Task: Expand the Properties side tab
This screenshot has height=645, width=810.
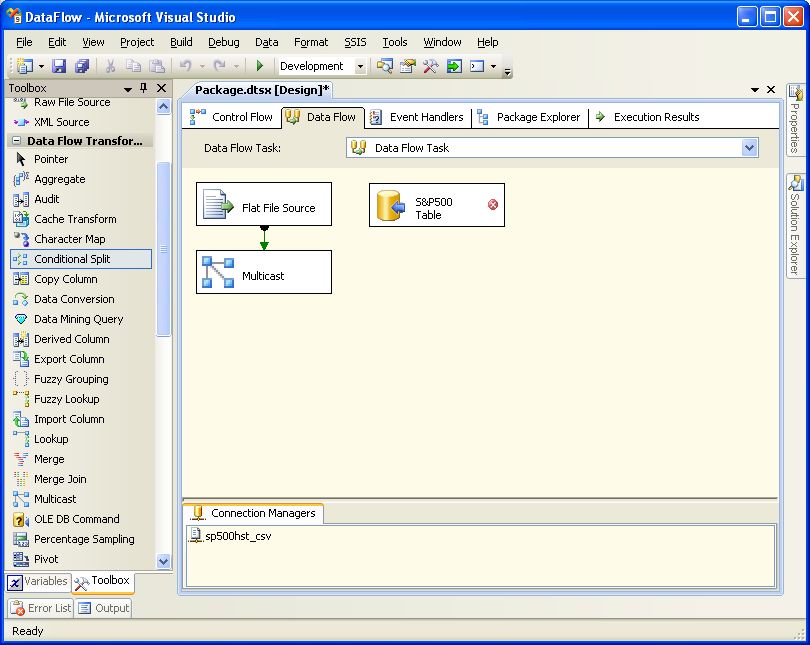Action: pos(796,120)
